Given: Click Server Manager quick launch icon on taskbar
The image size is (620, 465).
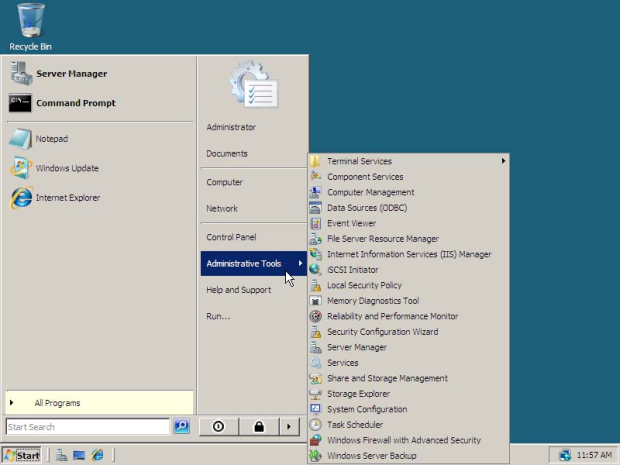Looking at the screenshot, I should 61,455.
